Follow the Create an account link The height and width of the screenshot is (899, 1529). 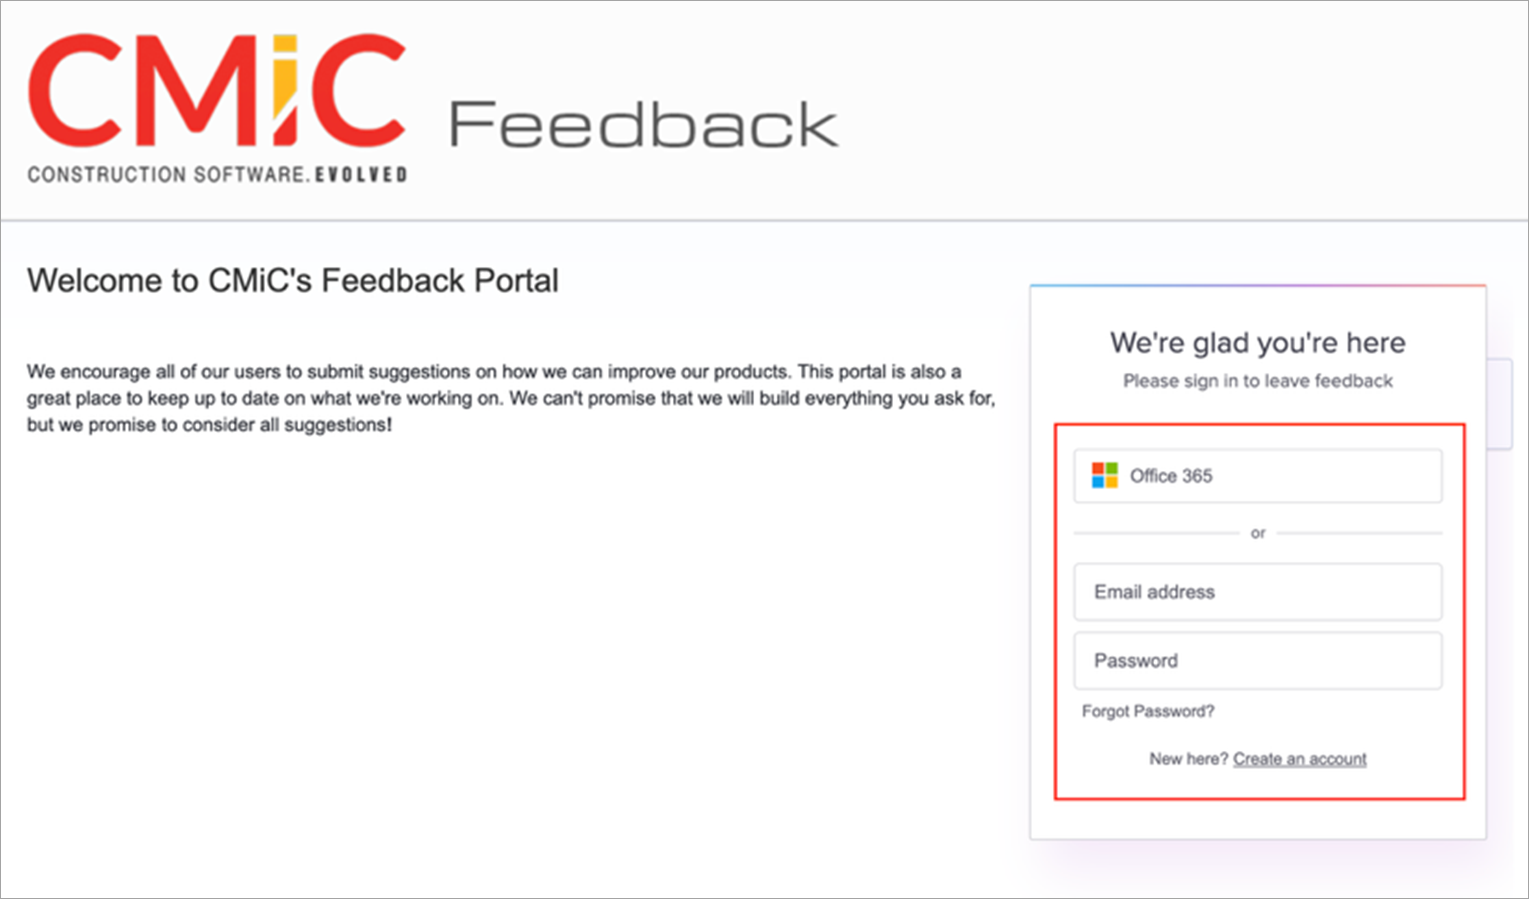(1299, 759)
